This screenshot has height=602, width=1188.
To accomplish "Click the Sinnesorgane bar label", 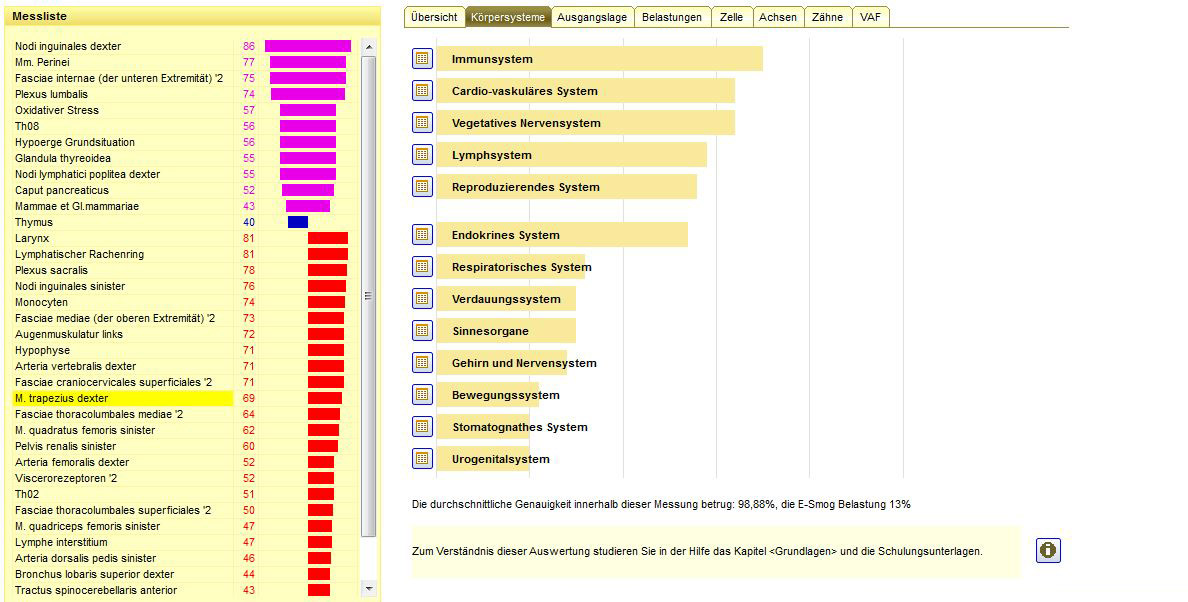I will [x=490, y=331].
